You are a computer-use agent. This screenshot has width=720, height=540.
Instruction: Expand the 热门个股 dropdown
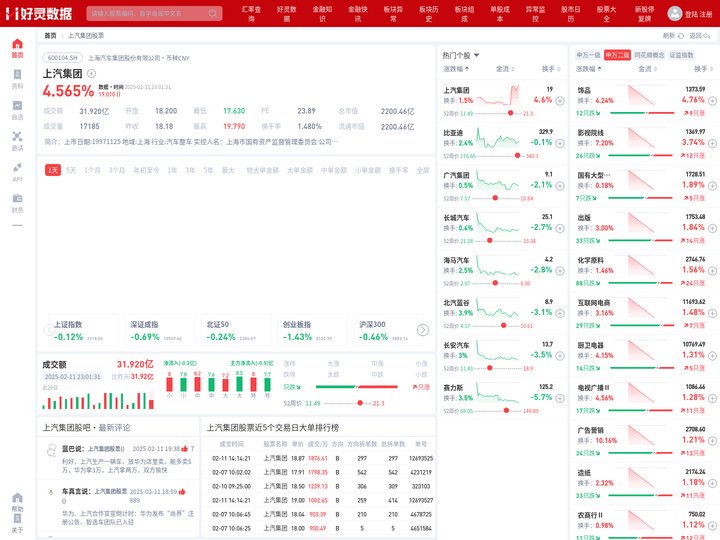pyautogui.click(x=476, y=55)
